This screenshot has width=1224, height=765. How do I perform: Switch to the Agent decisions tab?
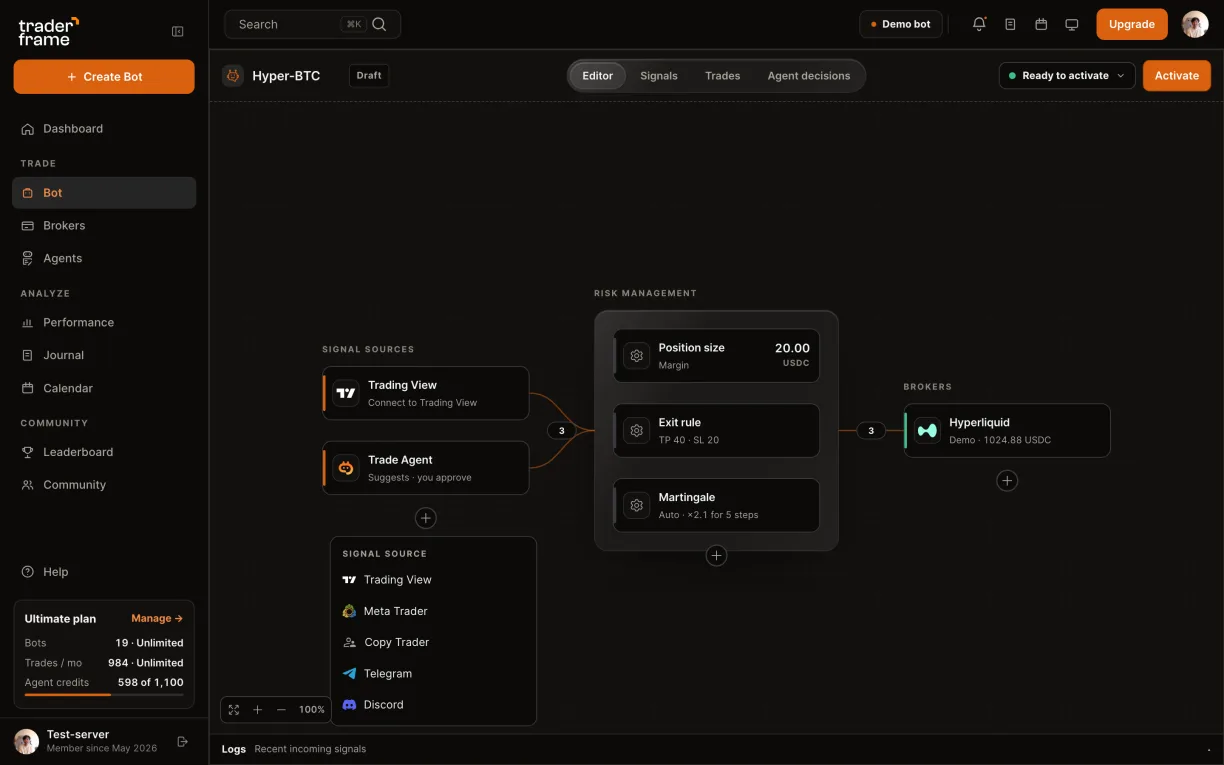[809, 76]
